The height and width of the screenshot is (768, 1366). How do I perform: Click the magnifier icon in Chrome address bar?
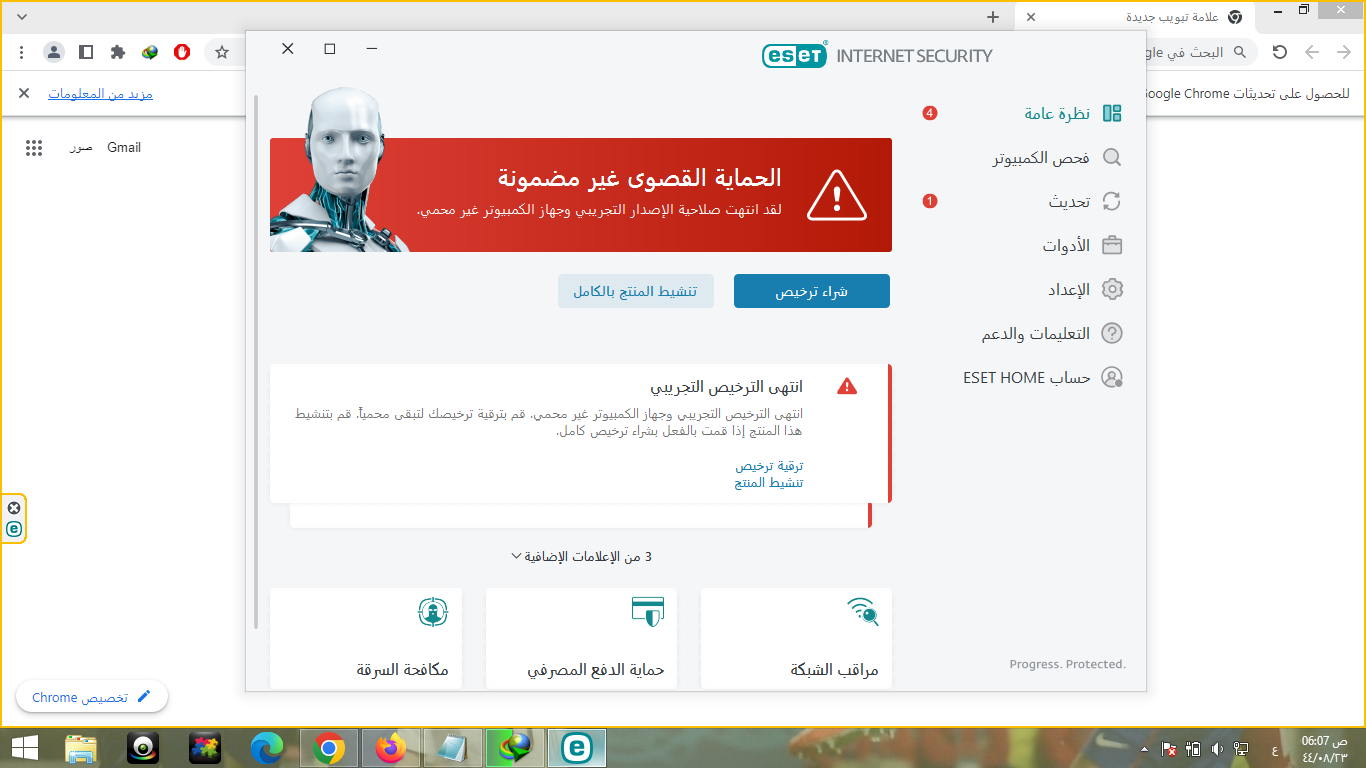[x=1240, y=52]
